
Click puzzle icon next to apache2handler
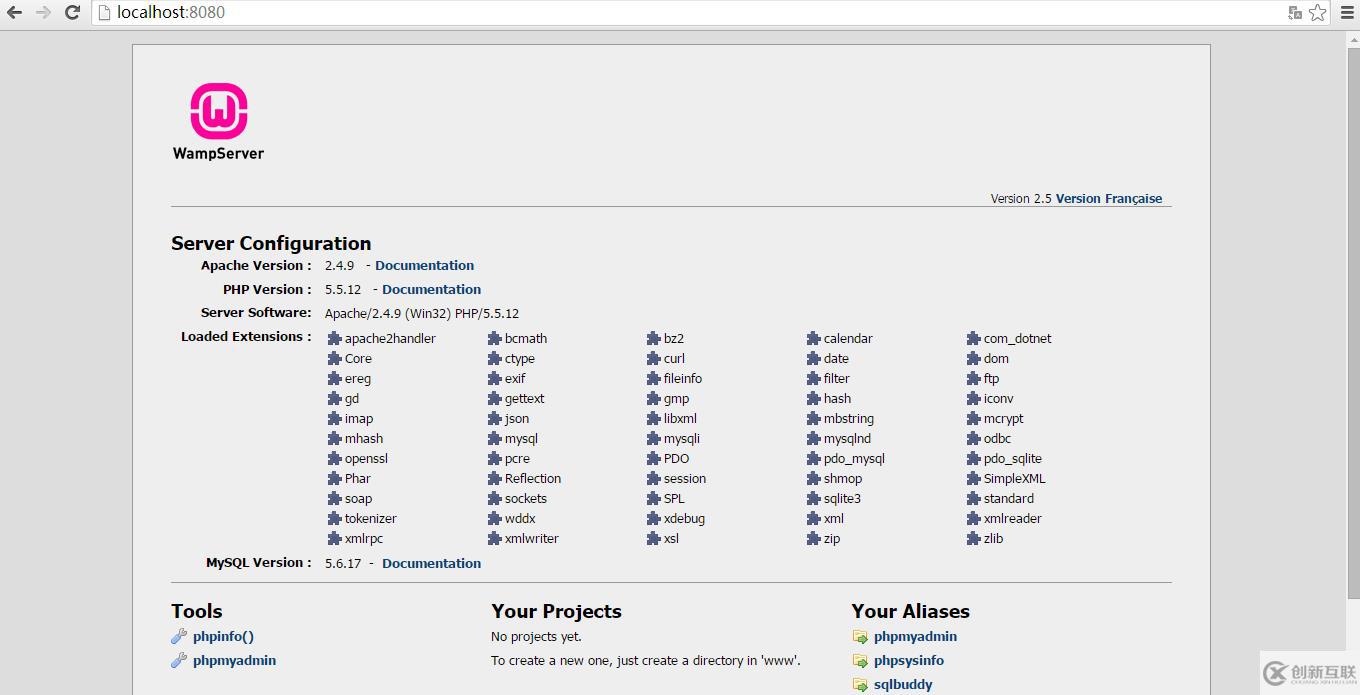pyautogui.click(x=335, y=339)
